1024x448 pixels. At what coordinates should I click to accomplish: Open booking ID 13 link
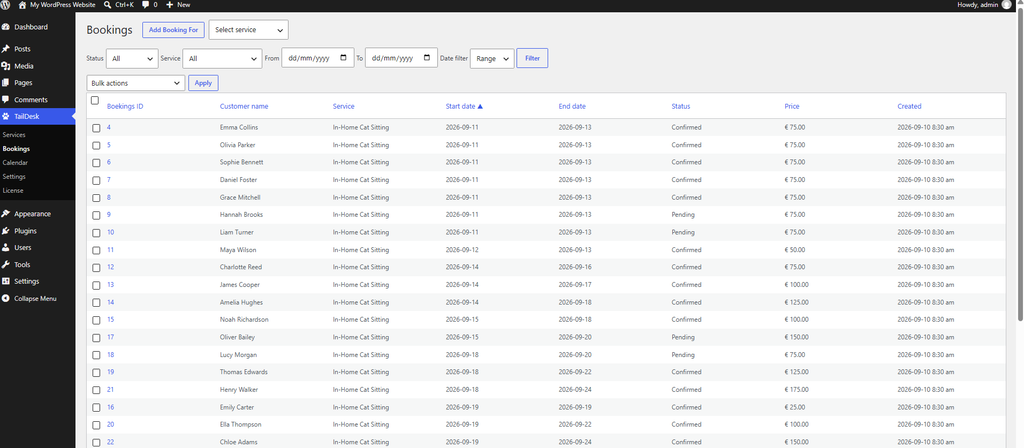[x=110, y=285]
